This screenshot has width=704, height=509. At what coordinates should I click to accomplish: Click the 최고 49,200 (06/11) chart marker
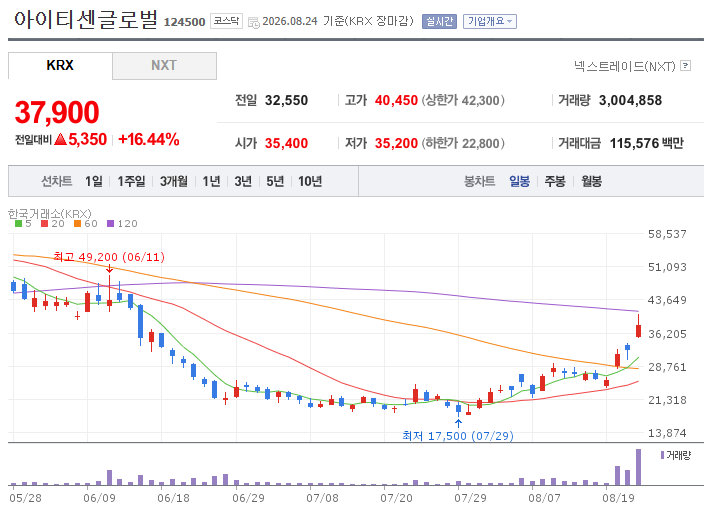(109, 257)
